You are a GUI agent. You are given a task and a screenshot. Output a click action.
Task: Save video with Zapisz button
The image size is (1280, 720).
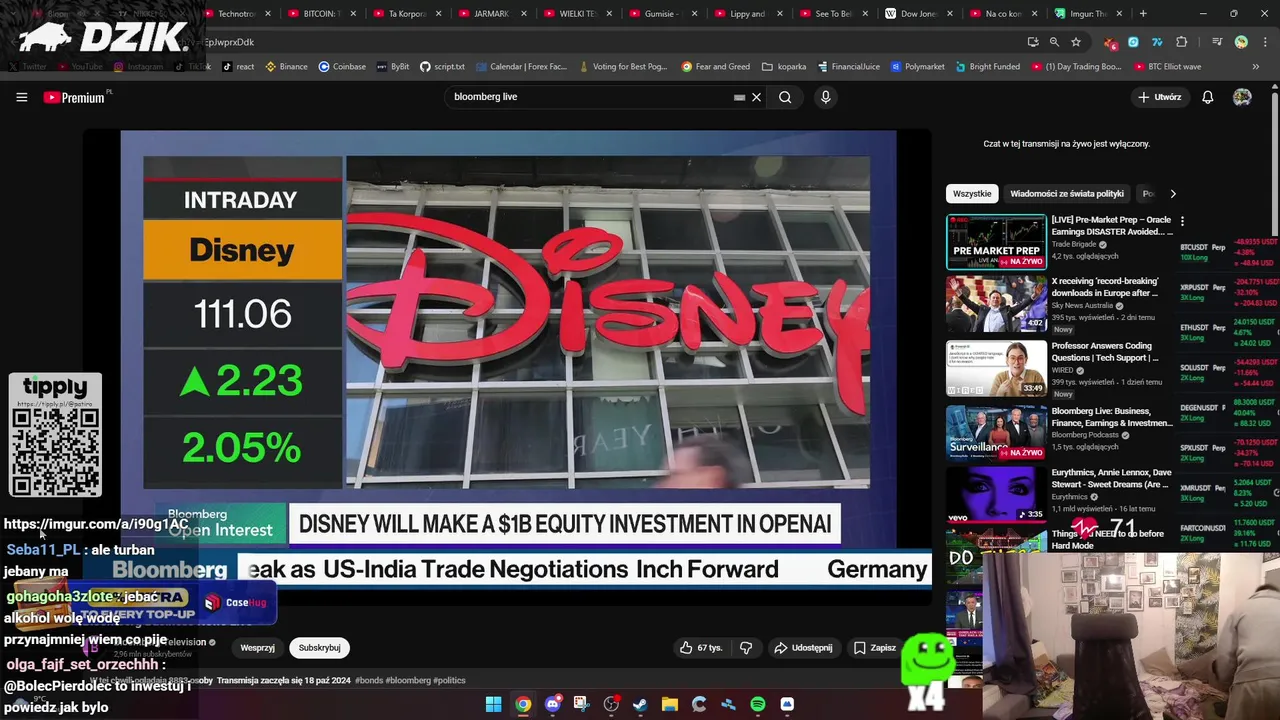pyautogui.click(x=875, y=648)
